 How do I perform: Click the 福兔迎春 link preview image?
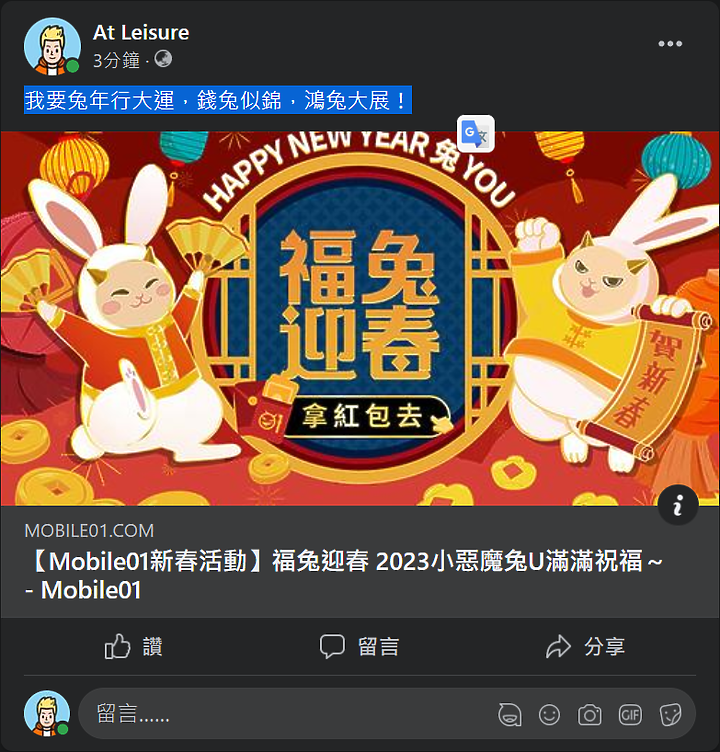pyautogui.click(x=360, y=318)
